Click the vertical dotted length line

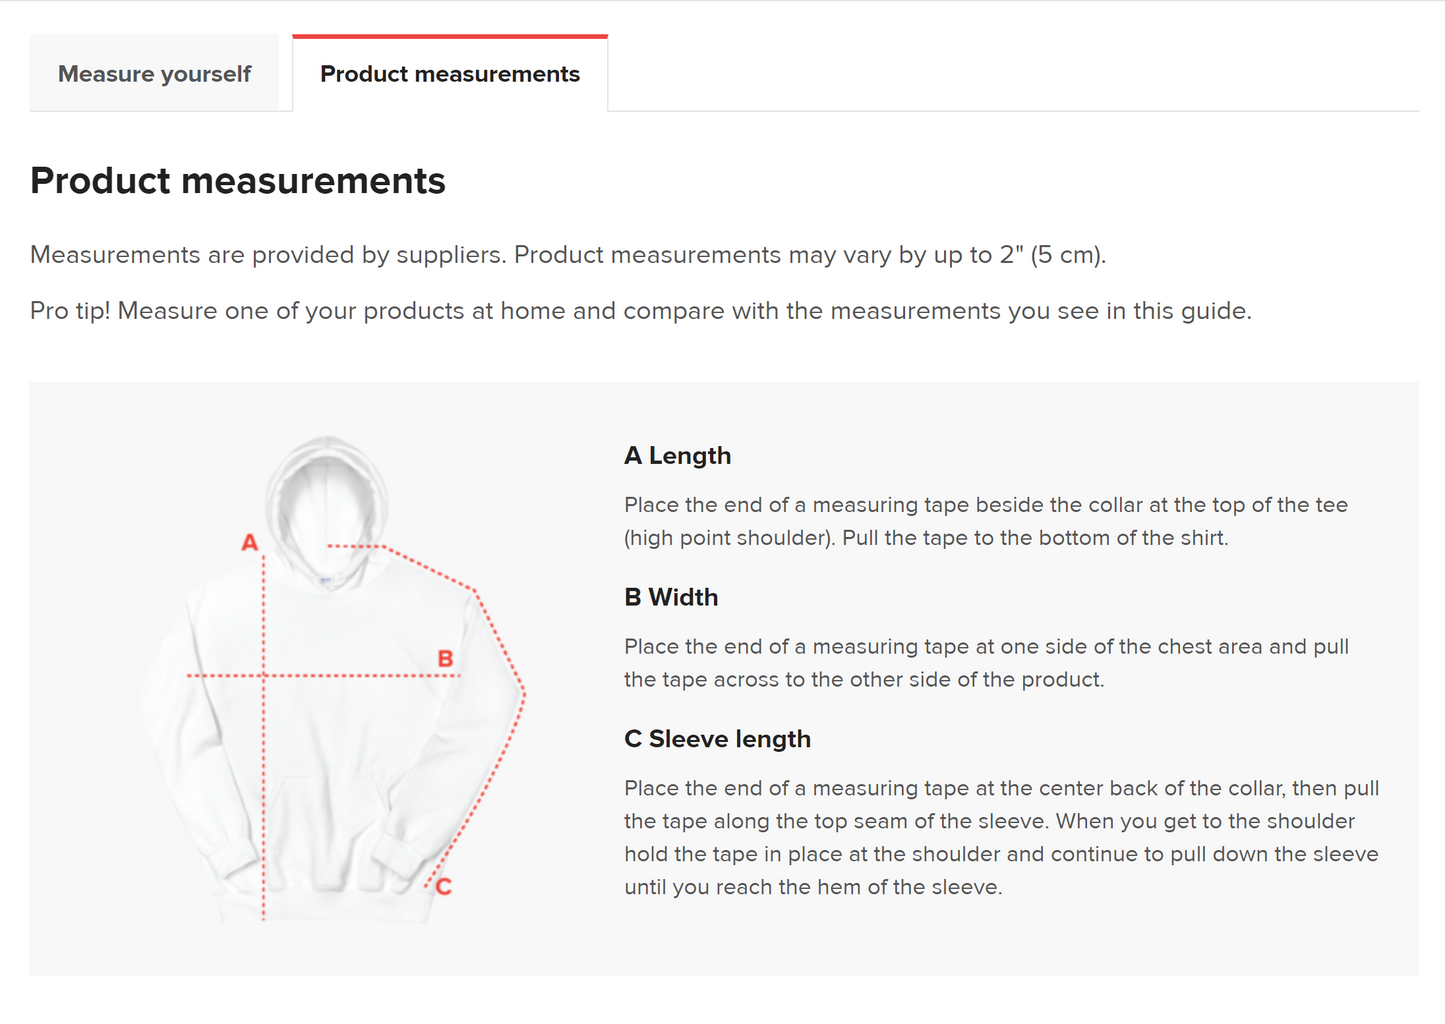click(x=264, y=738)
